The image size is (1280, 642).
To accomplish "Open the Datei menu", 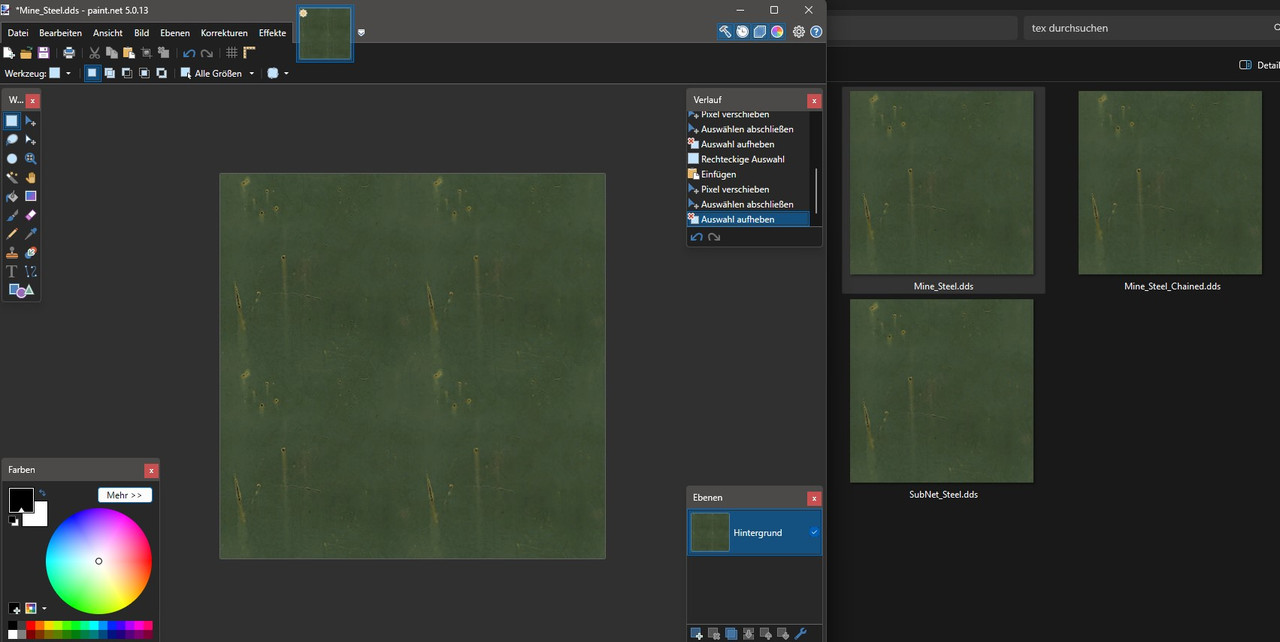I will tap(18, 33).
